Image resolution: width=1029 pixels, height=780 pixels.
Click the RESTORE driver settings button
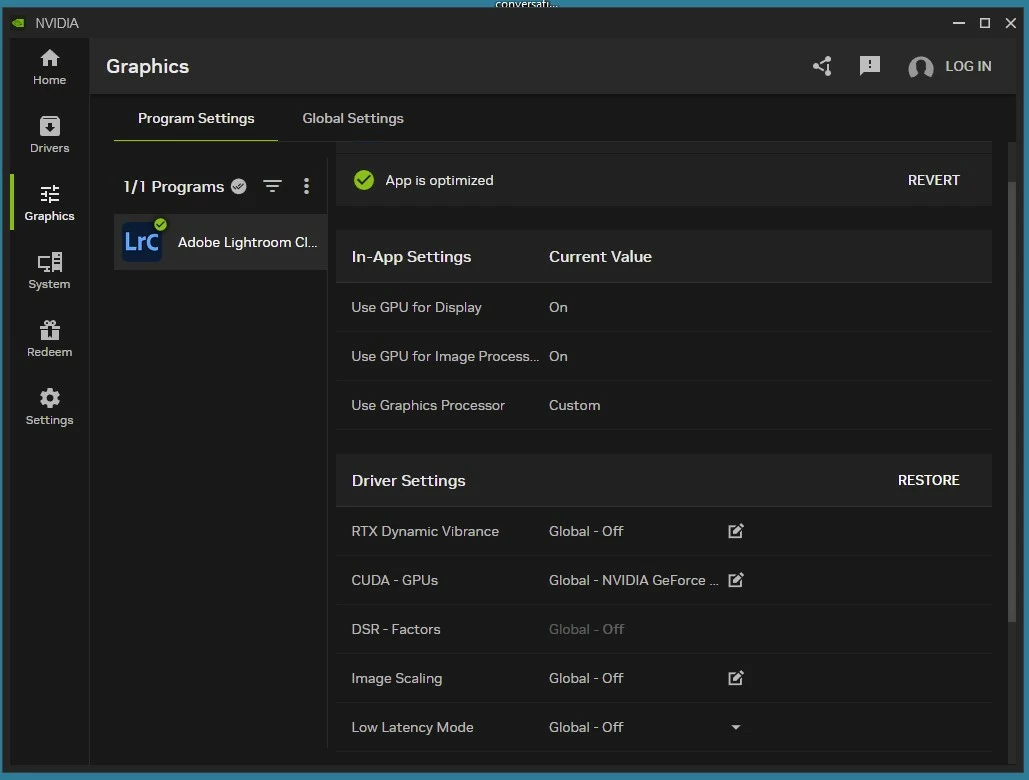(x=928, y=480)
